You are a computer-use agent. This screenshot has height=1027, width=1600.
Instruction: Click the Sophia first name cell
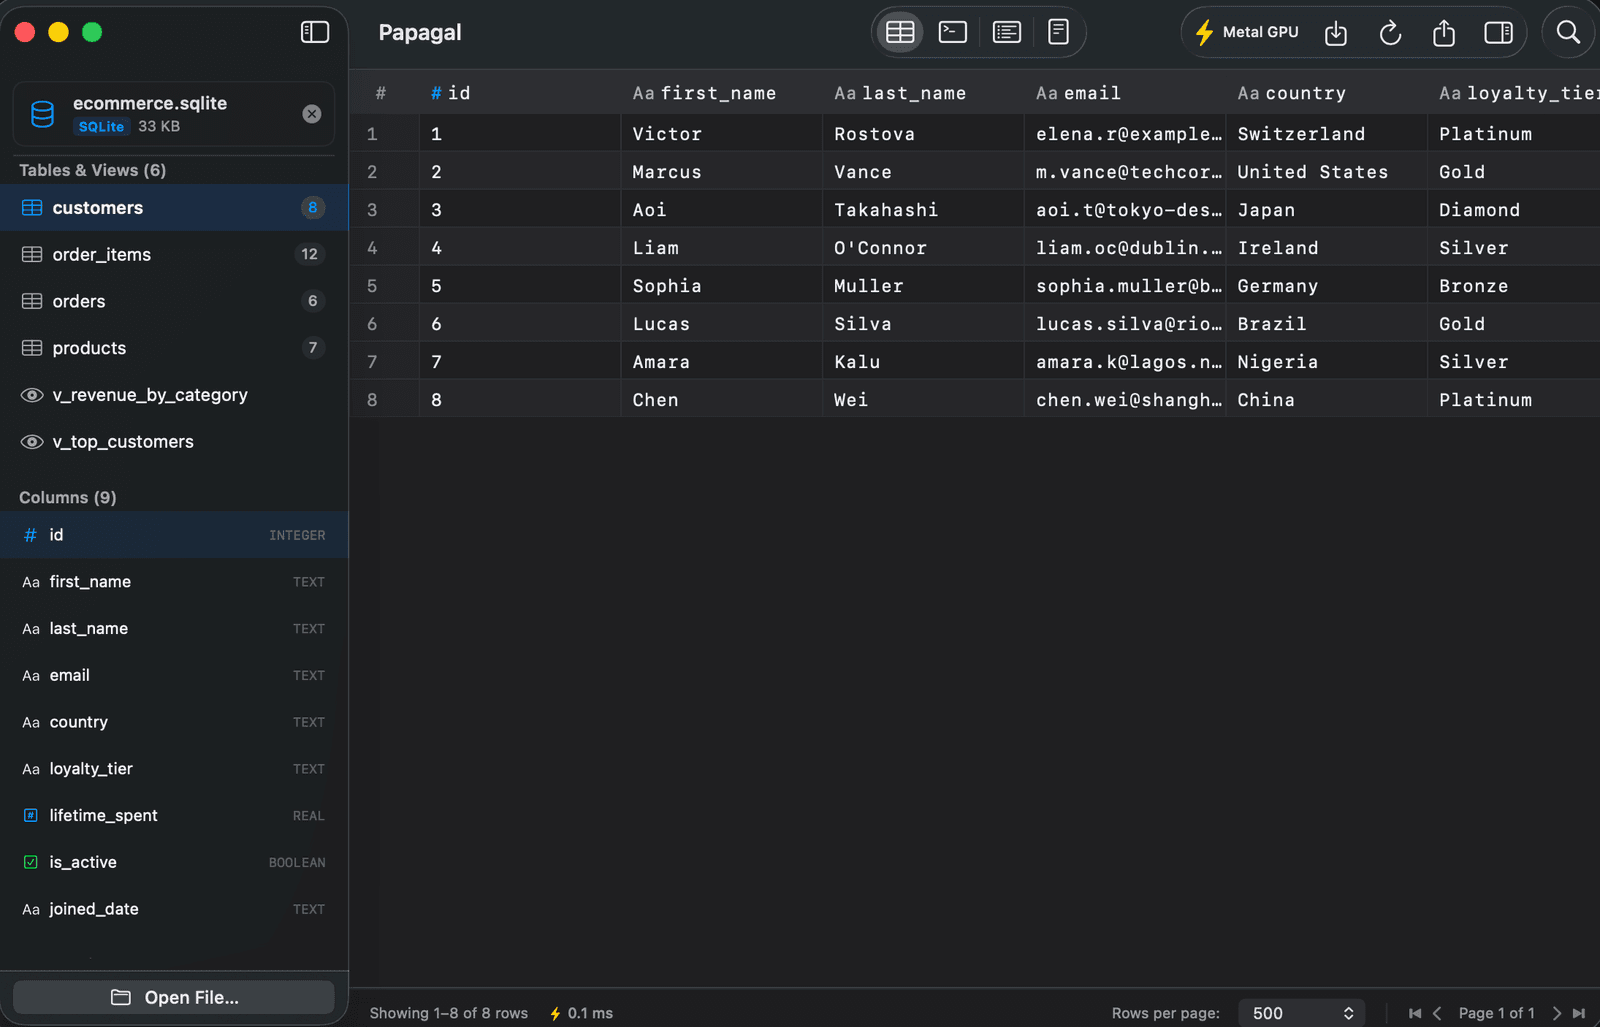click(722, 286)
